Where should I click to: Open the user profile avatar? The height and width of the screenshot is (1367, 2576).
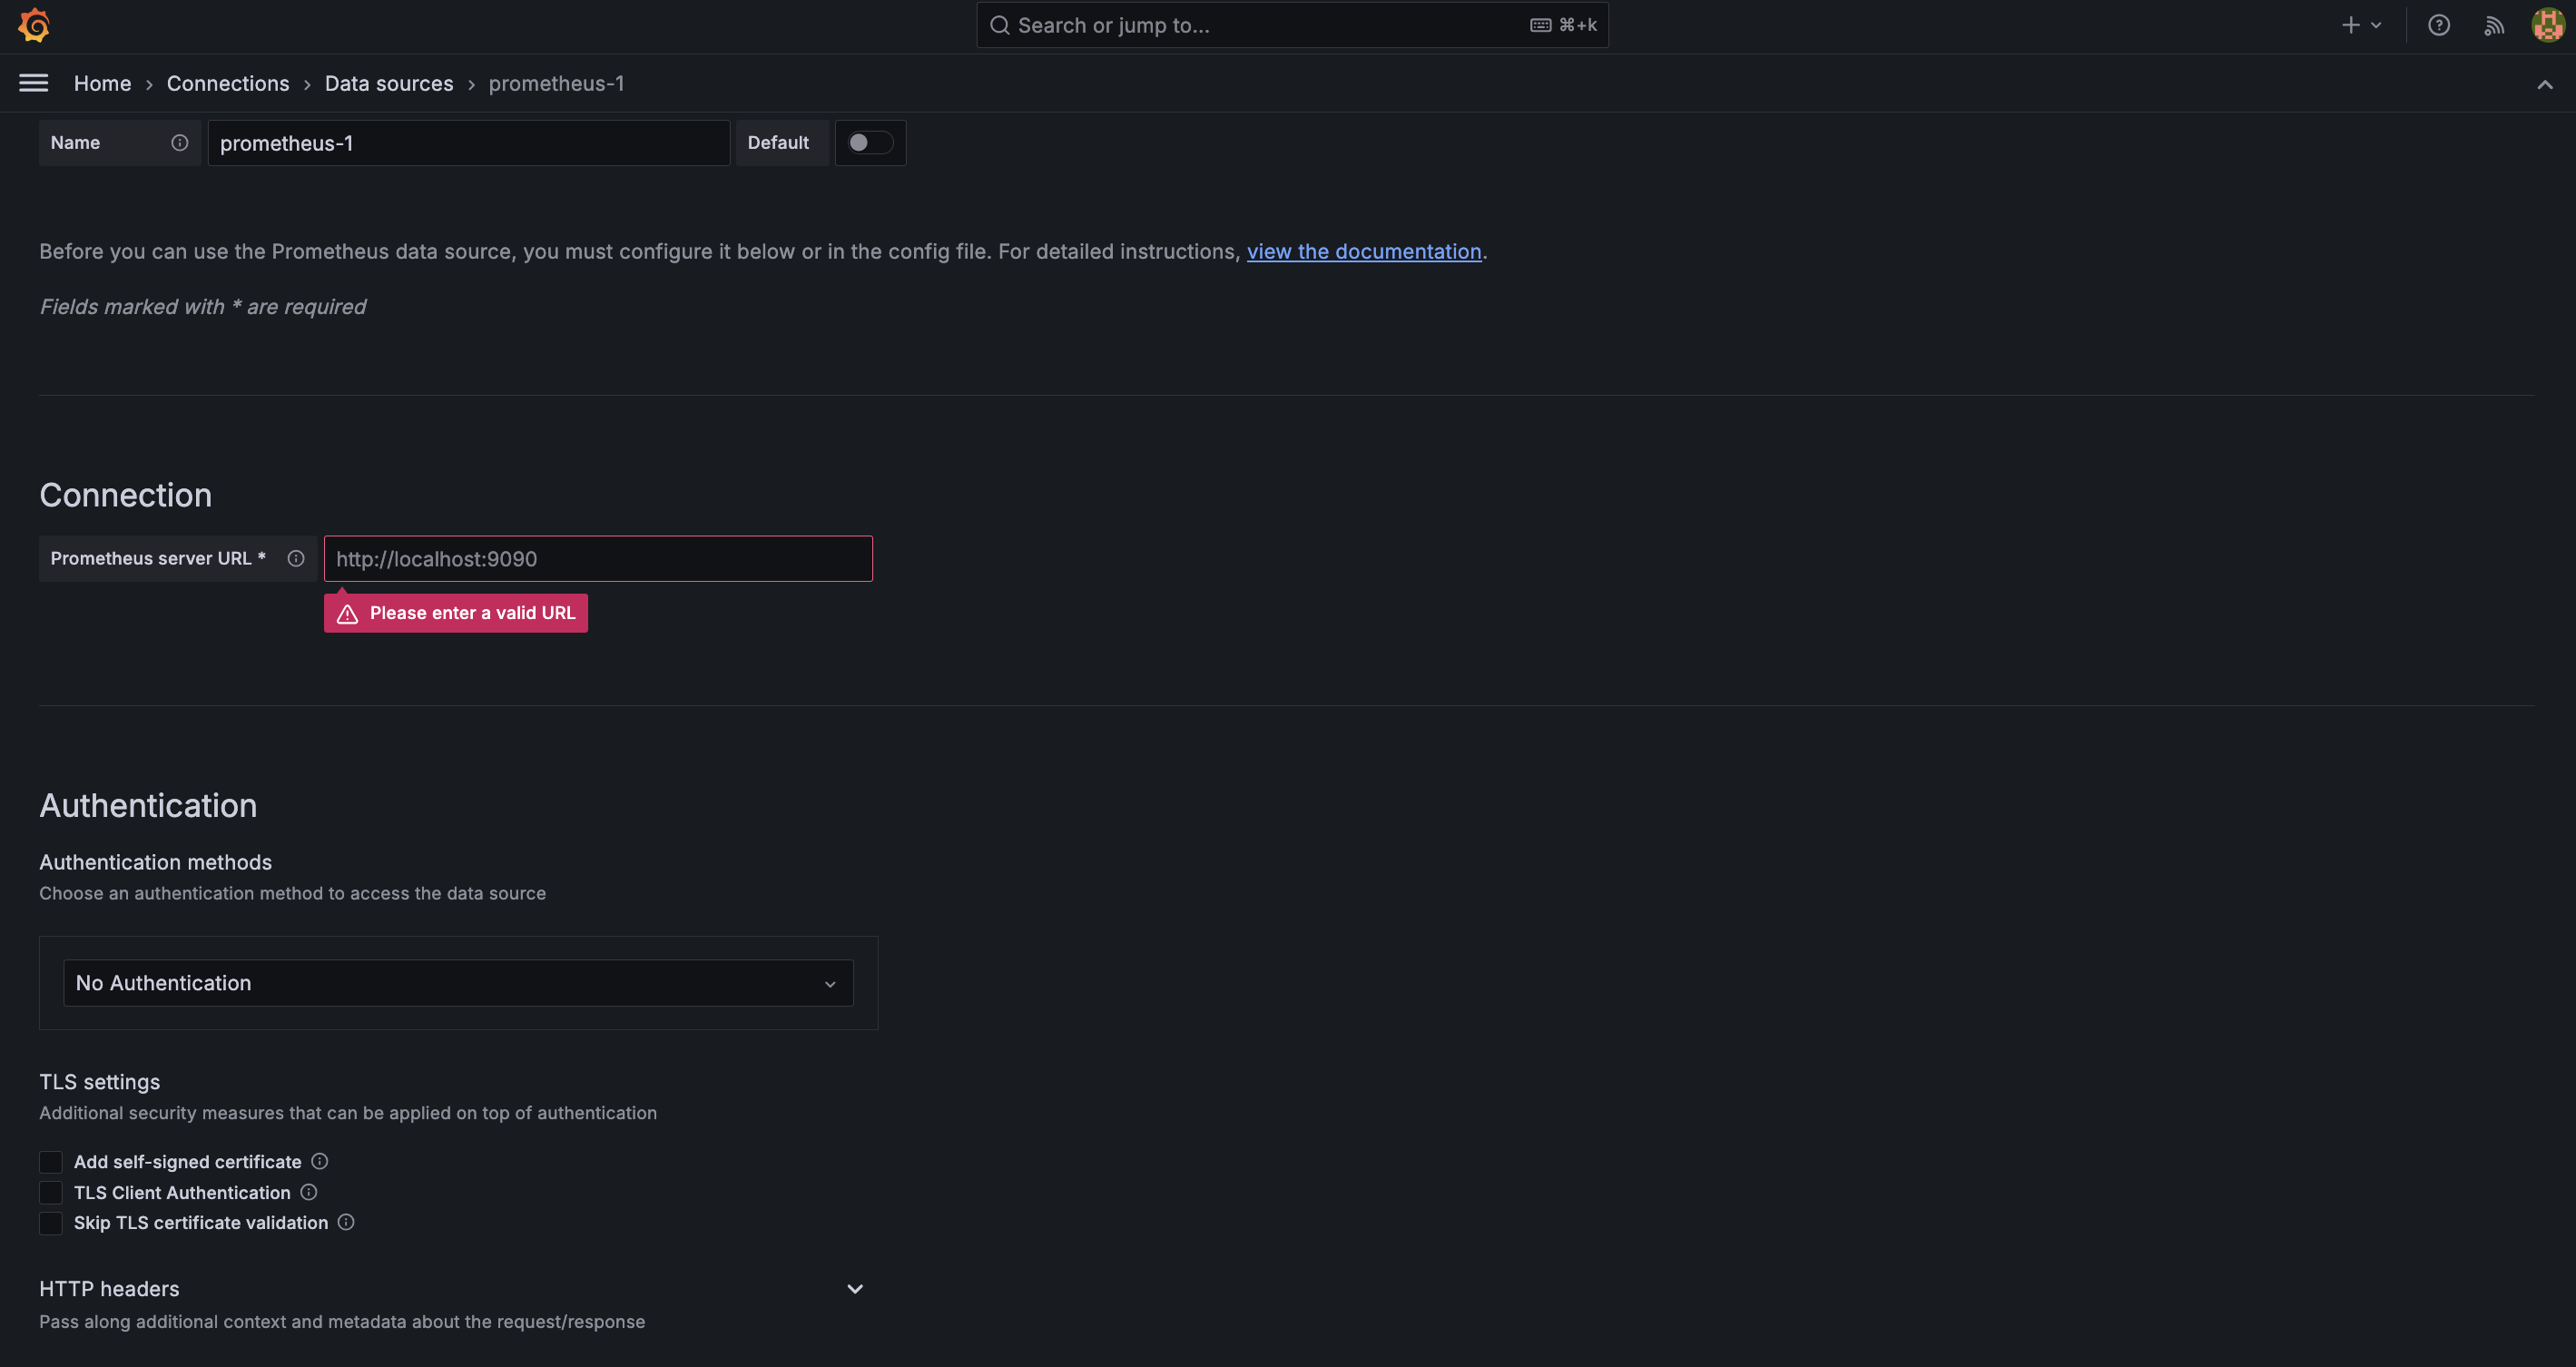2547,25
